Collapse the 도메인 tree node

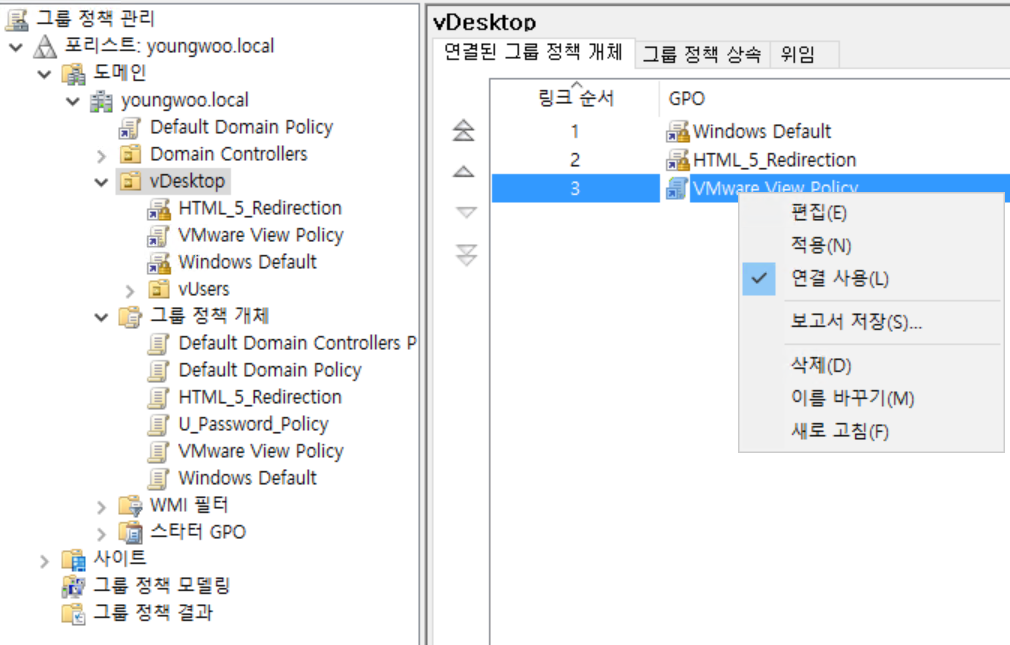[44, 73]
